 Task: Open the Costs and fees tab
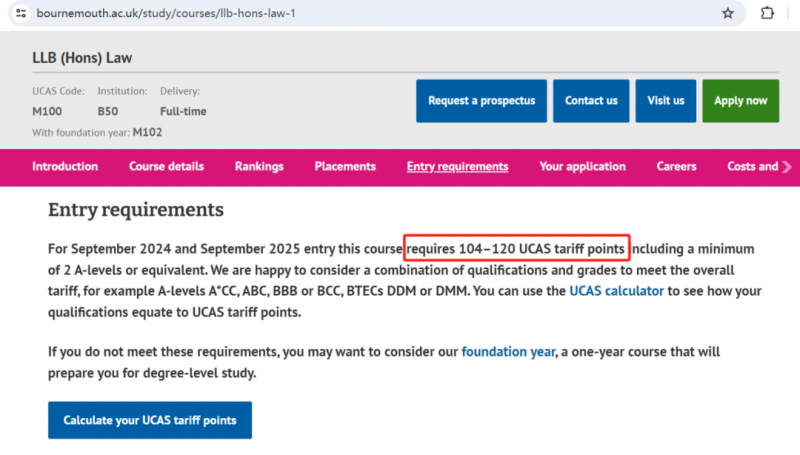click(x=753, y=167)
